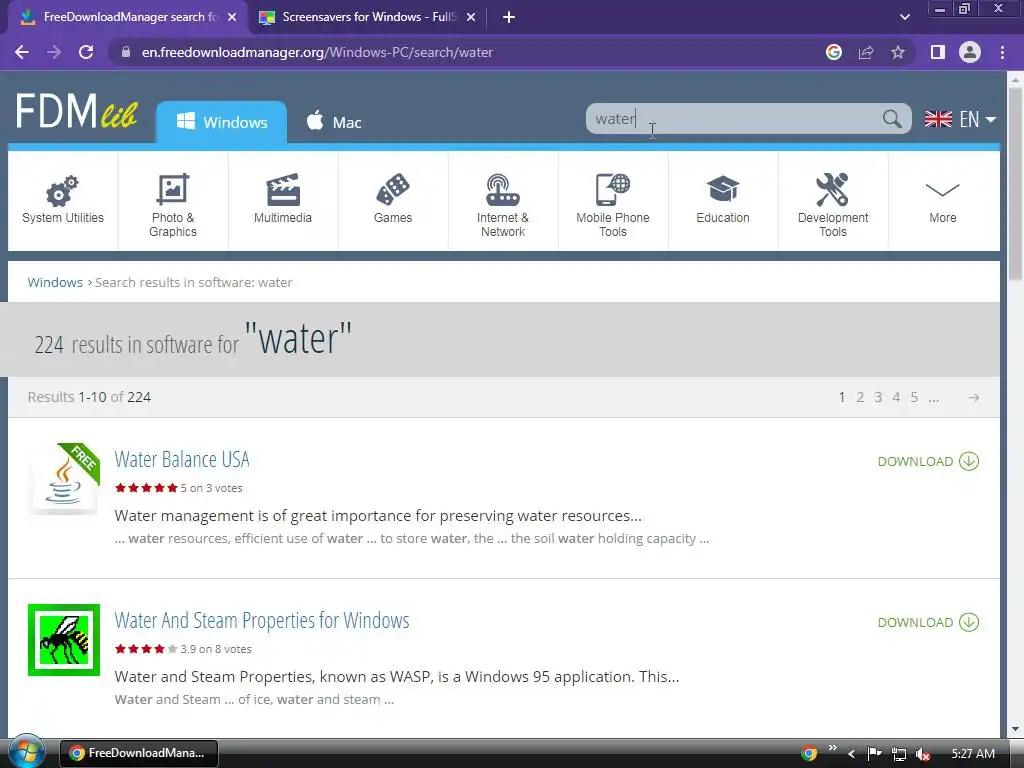Click the Windows breadcrumb link
The width and height of the screenshot is (1024, 768).
(x=55, y=282)
